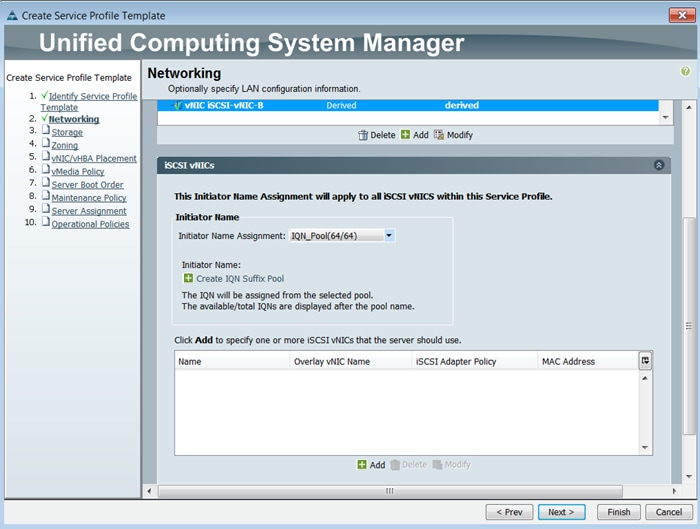Click the Finish button
This screenshot has width=700, height=529.
(x=619, y=512)
